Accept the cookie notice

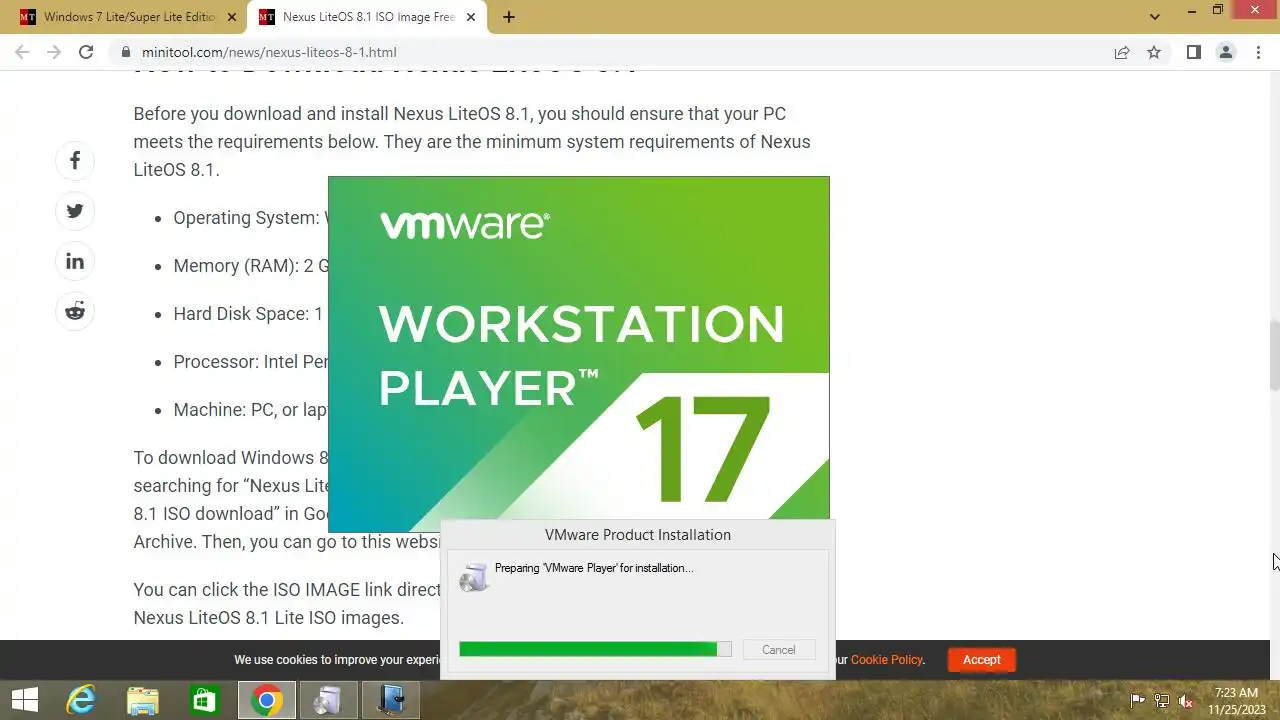(x=982, y=660)
